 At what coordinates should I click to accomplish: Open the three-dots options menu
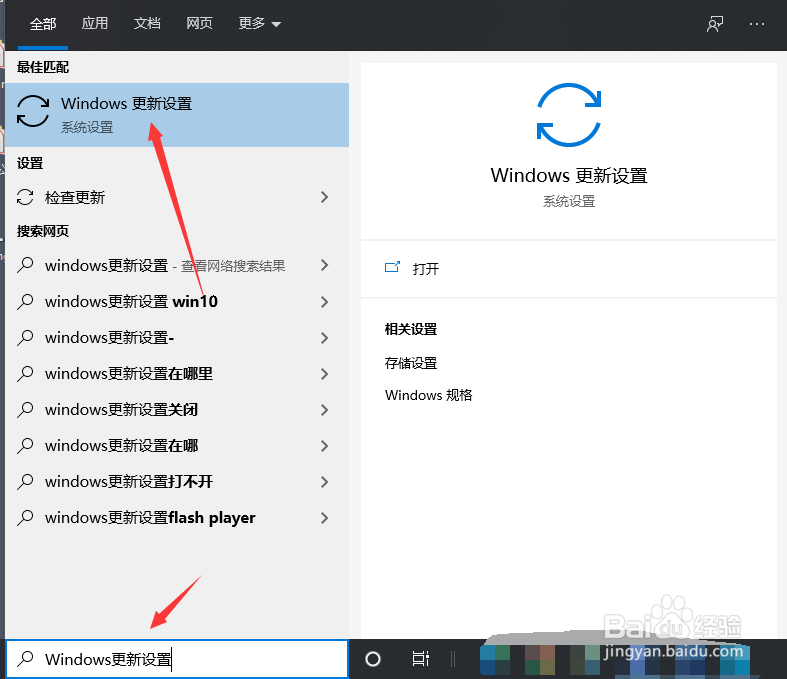click(x=756, y=24)
